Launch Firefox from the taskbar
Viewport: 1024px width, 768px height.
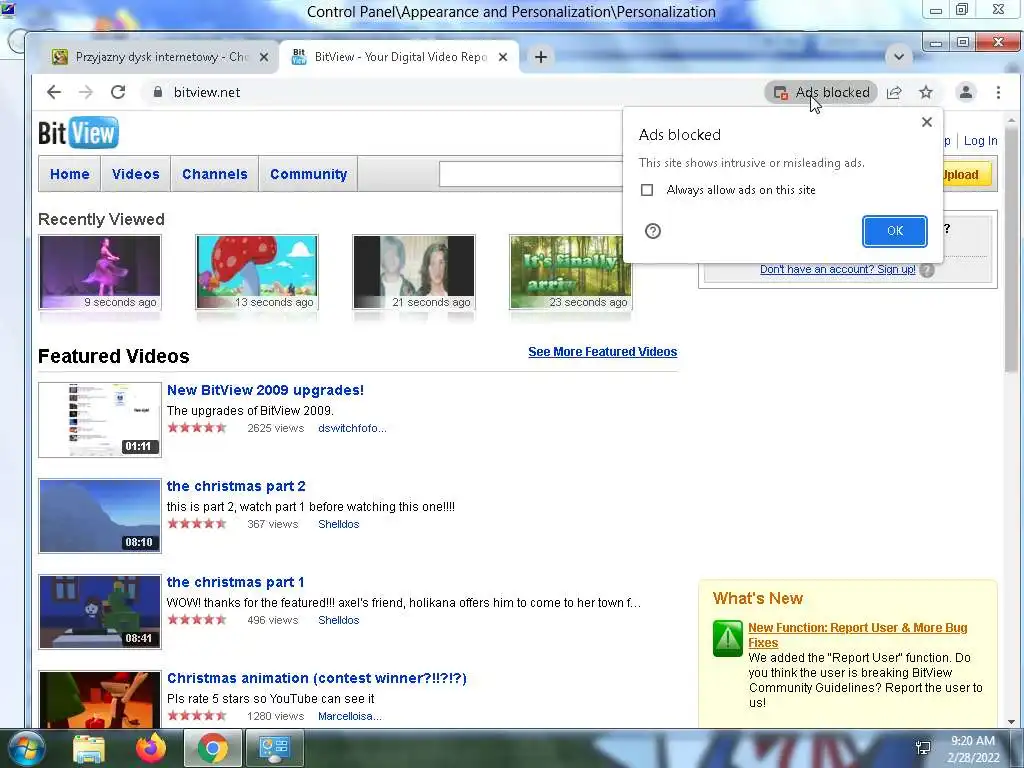151,748
